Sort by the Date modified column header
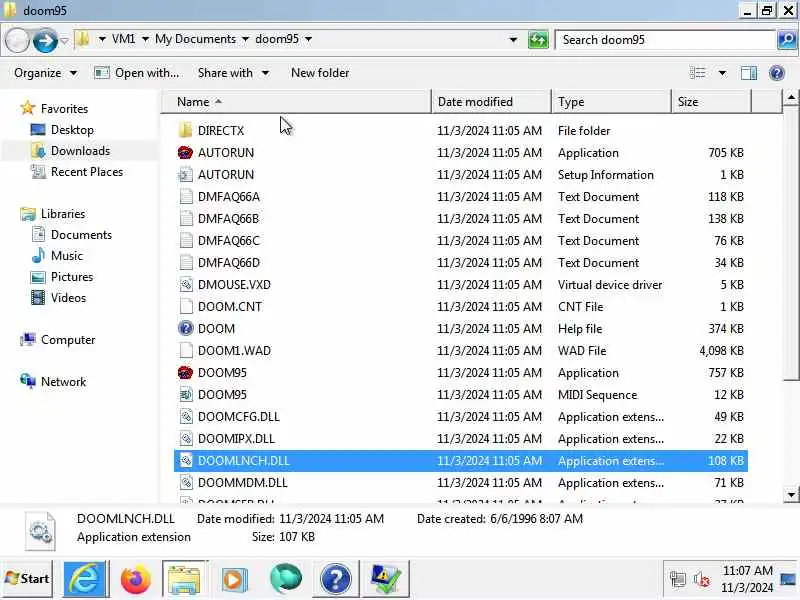Viewport: 800px width, 600px height. coord(492,102)
